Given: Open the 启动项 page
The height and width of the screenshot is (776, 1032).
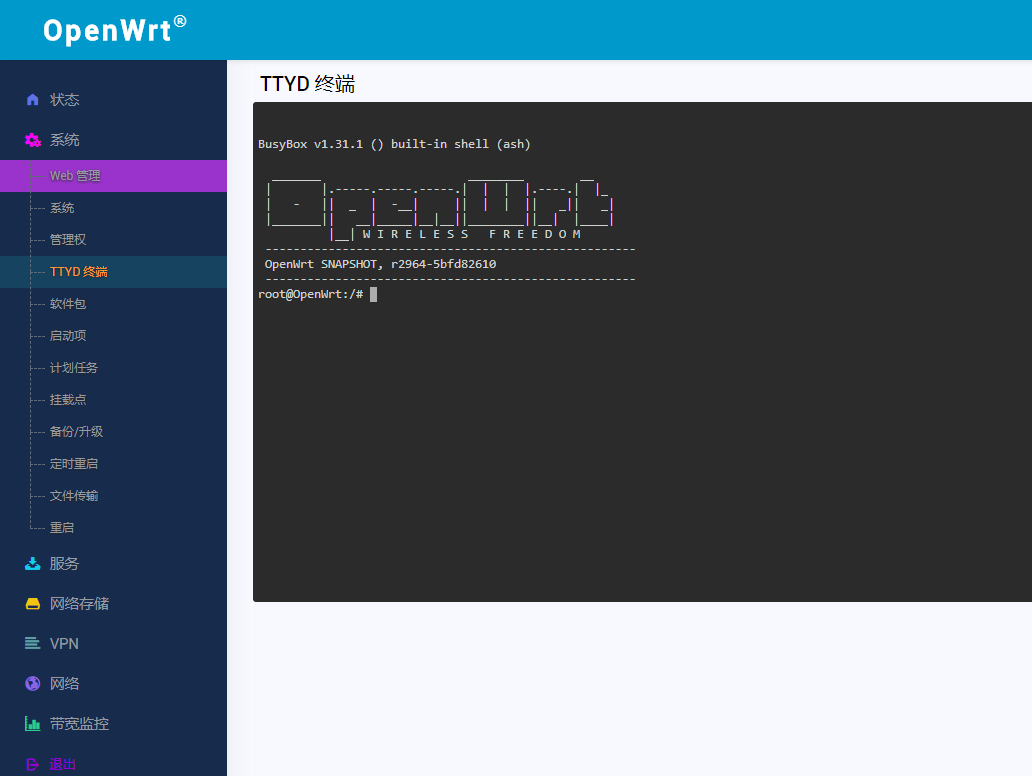Looking at the screenshot, I should 113,336.
